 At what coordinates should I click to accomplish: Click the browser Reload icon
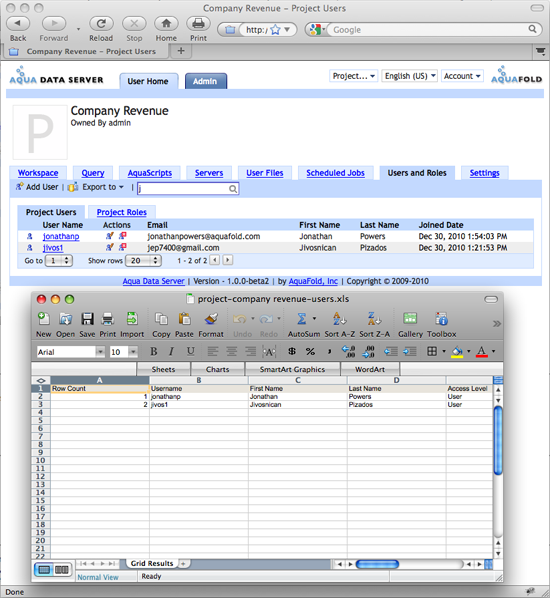101,24
